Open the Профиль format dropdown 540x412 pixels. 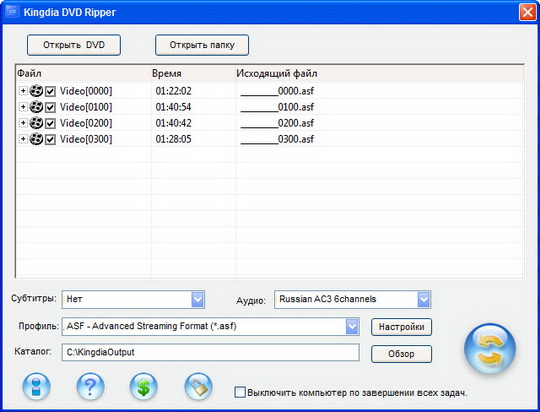tap(352, 327)
